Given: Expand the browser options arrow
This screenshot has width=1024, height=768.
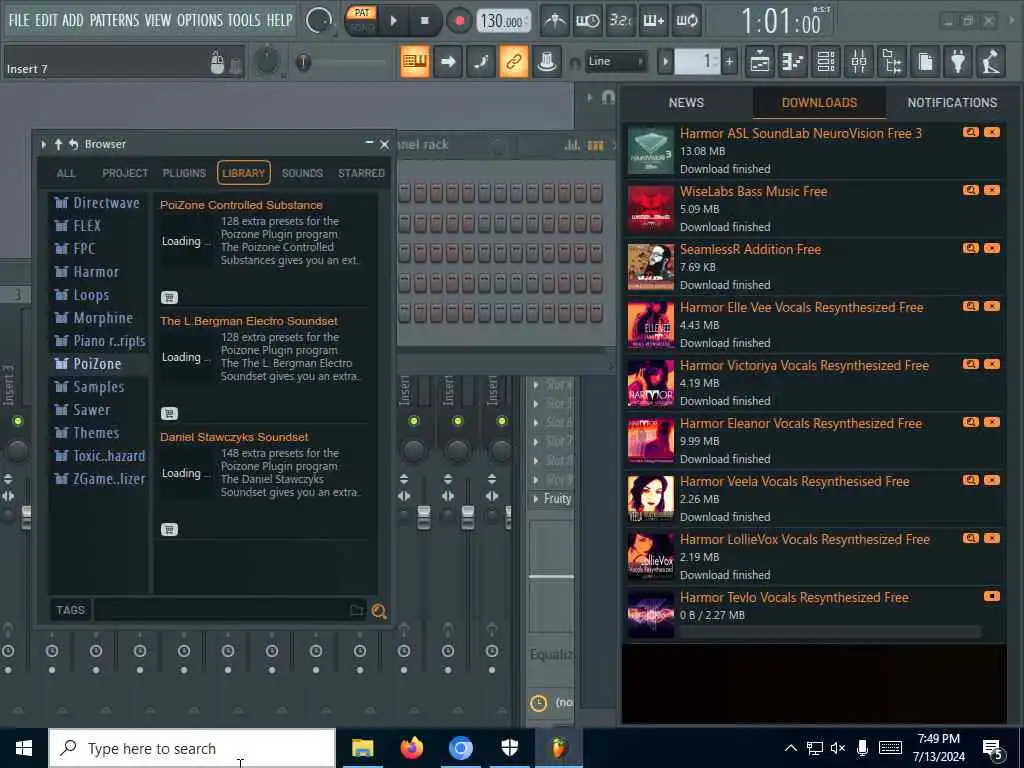Looking at the screenshot, I should coord(44,144).
